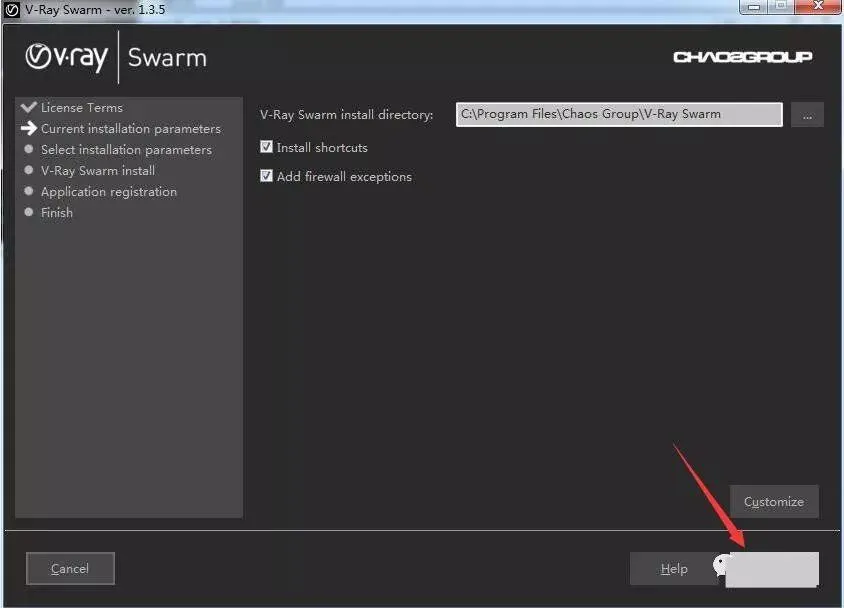Image resolution: width=844 pixels, height=608 pixels.
Task: Minimize the V-Ray Swarm installer window
Action: coord(754,7)
